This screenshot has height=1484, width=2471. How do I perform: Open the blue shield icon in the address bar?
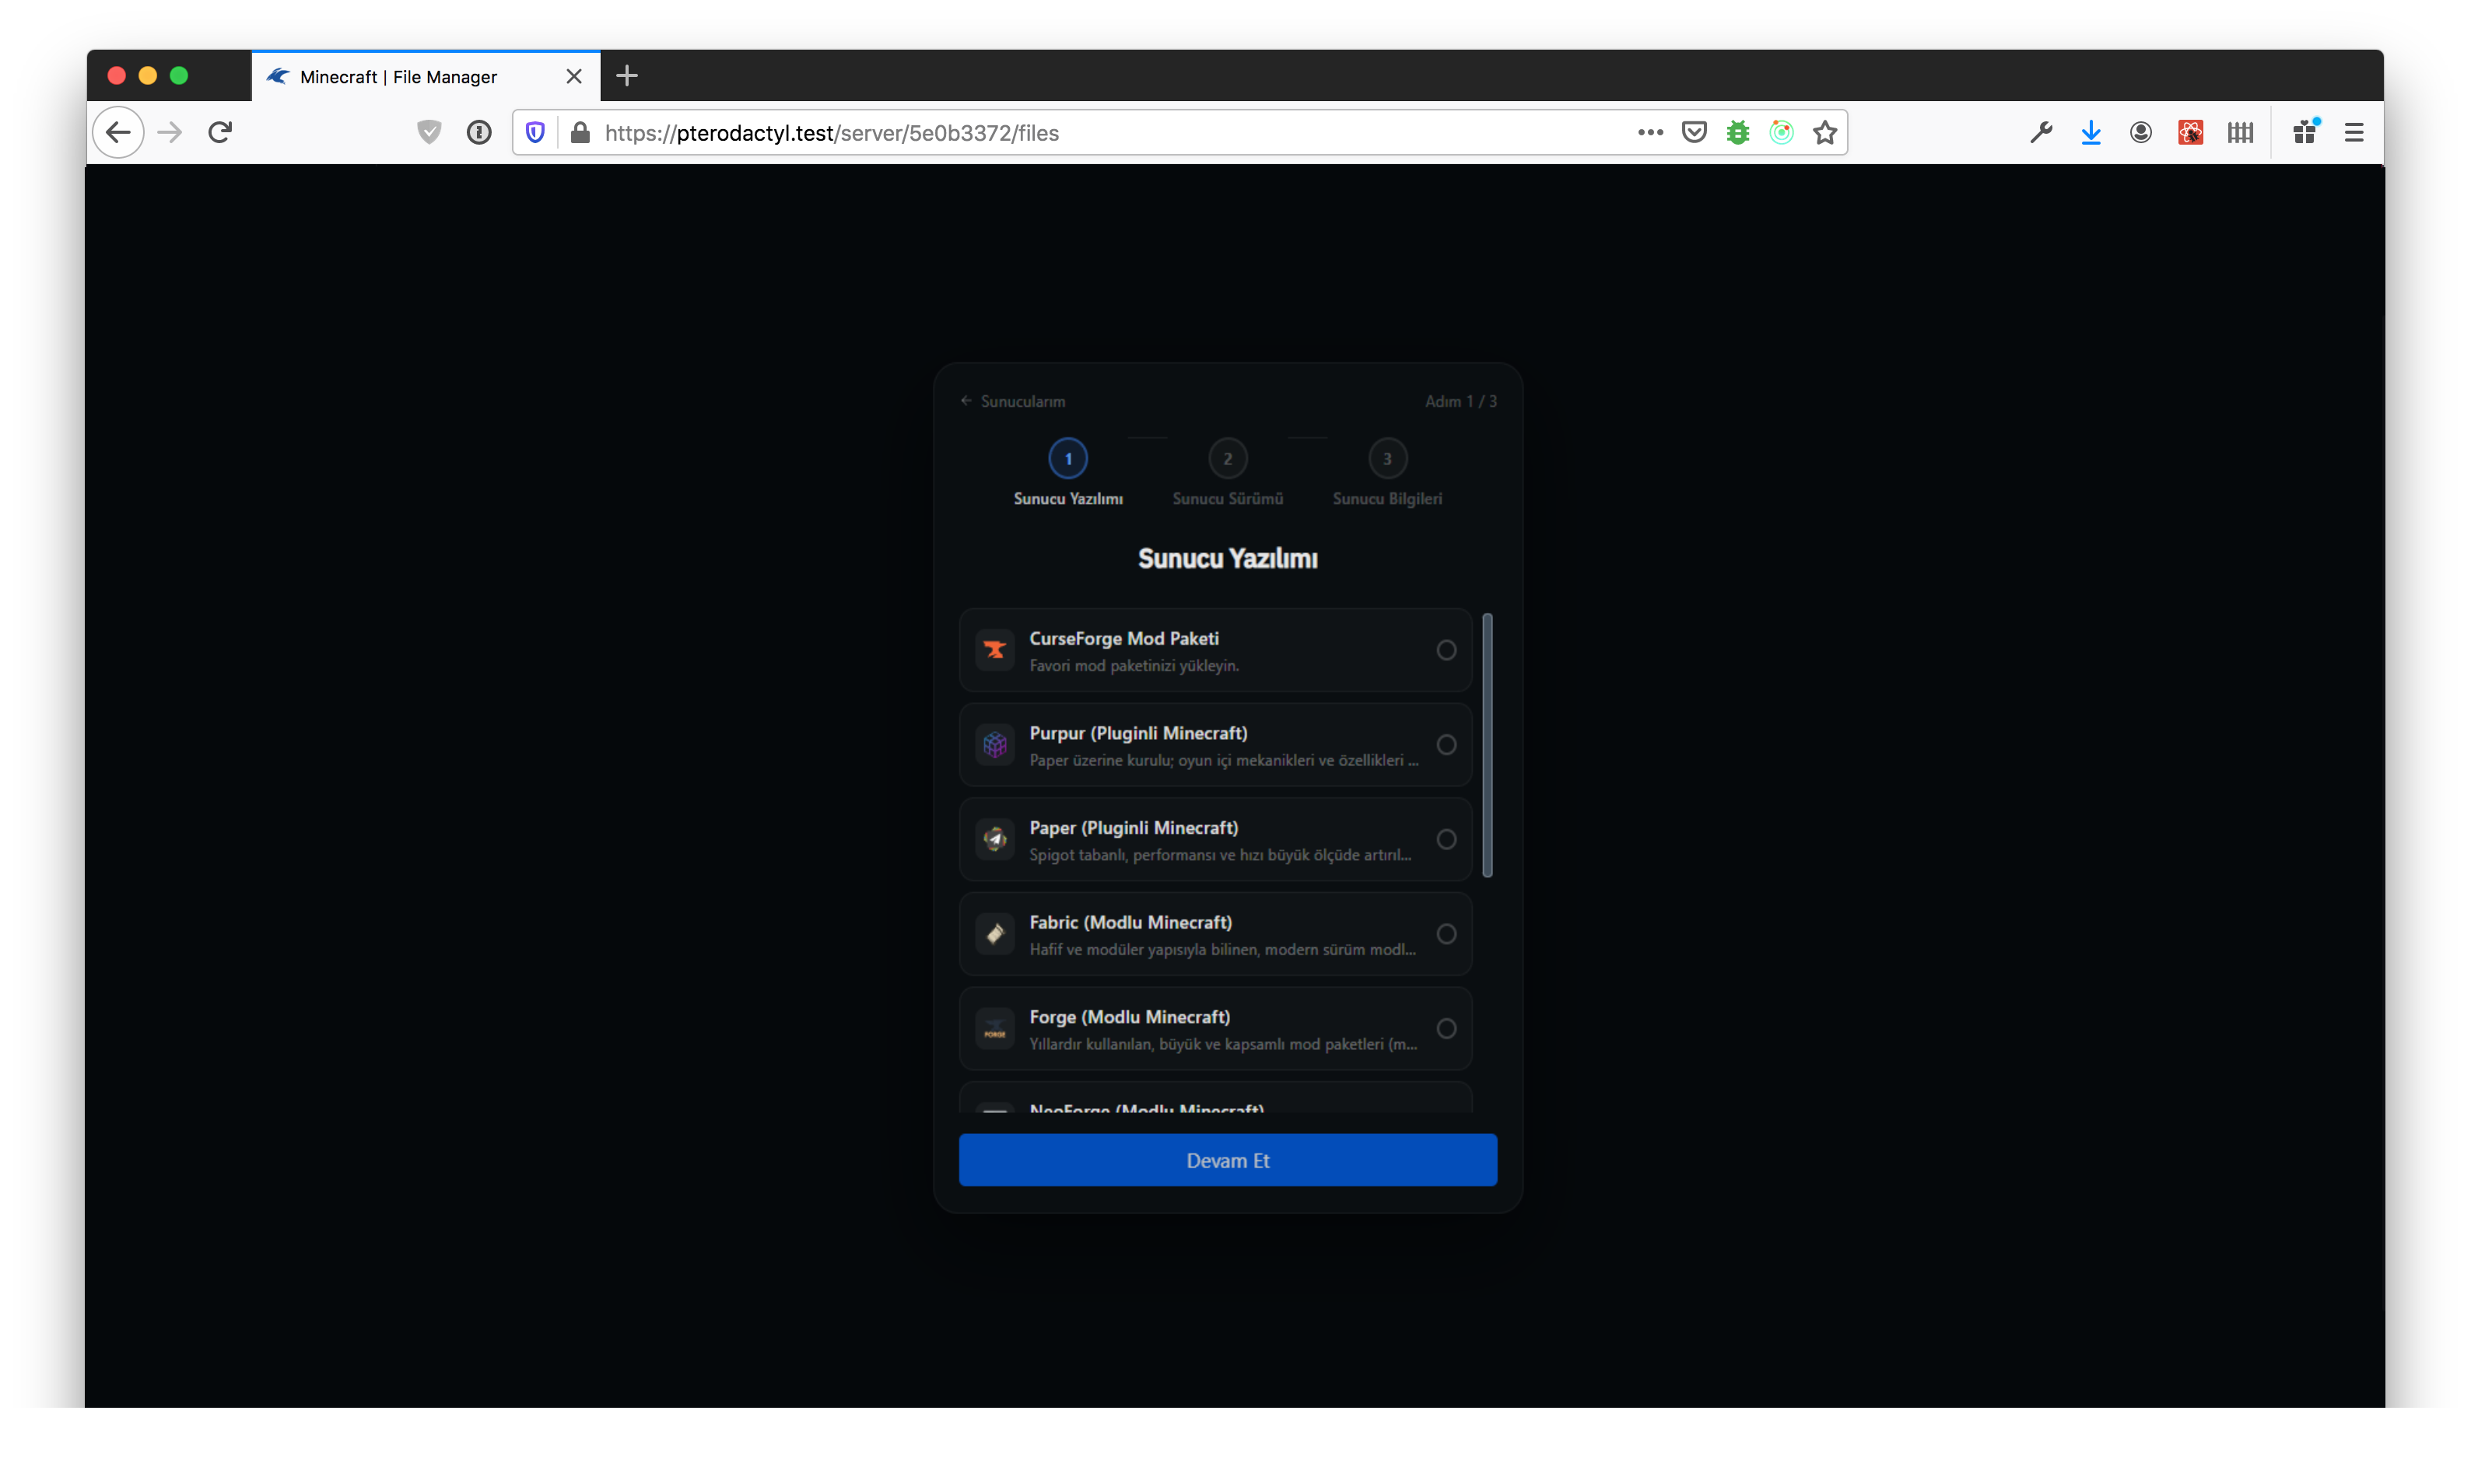[x=535, y=132]
